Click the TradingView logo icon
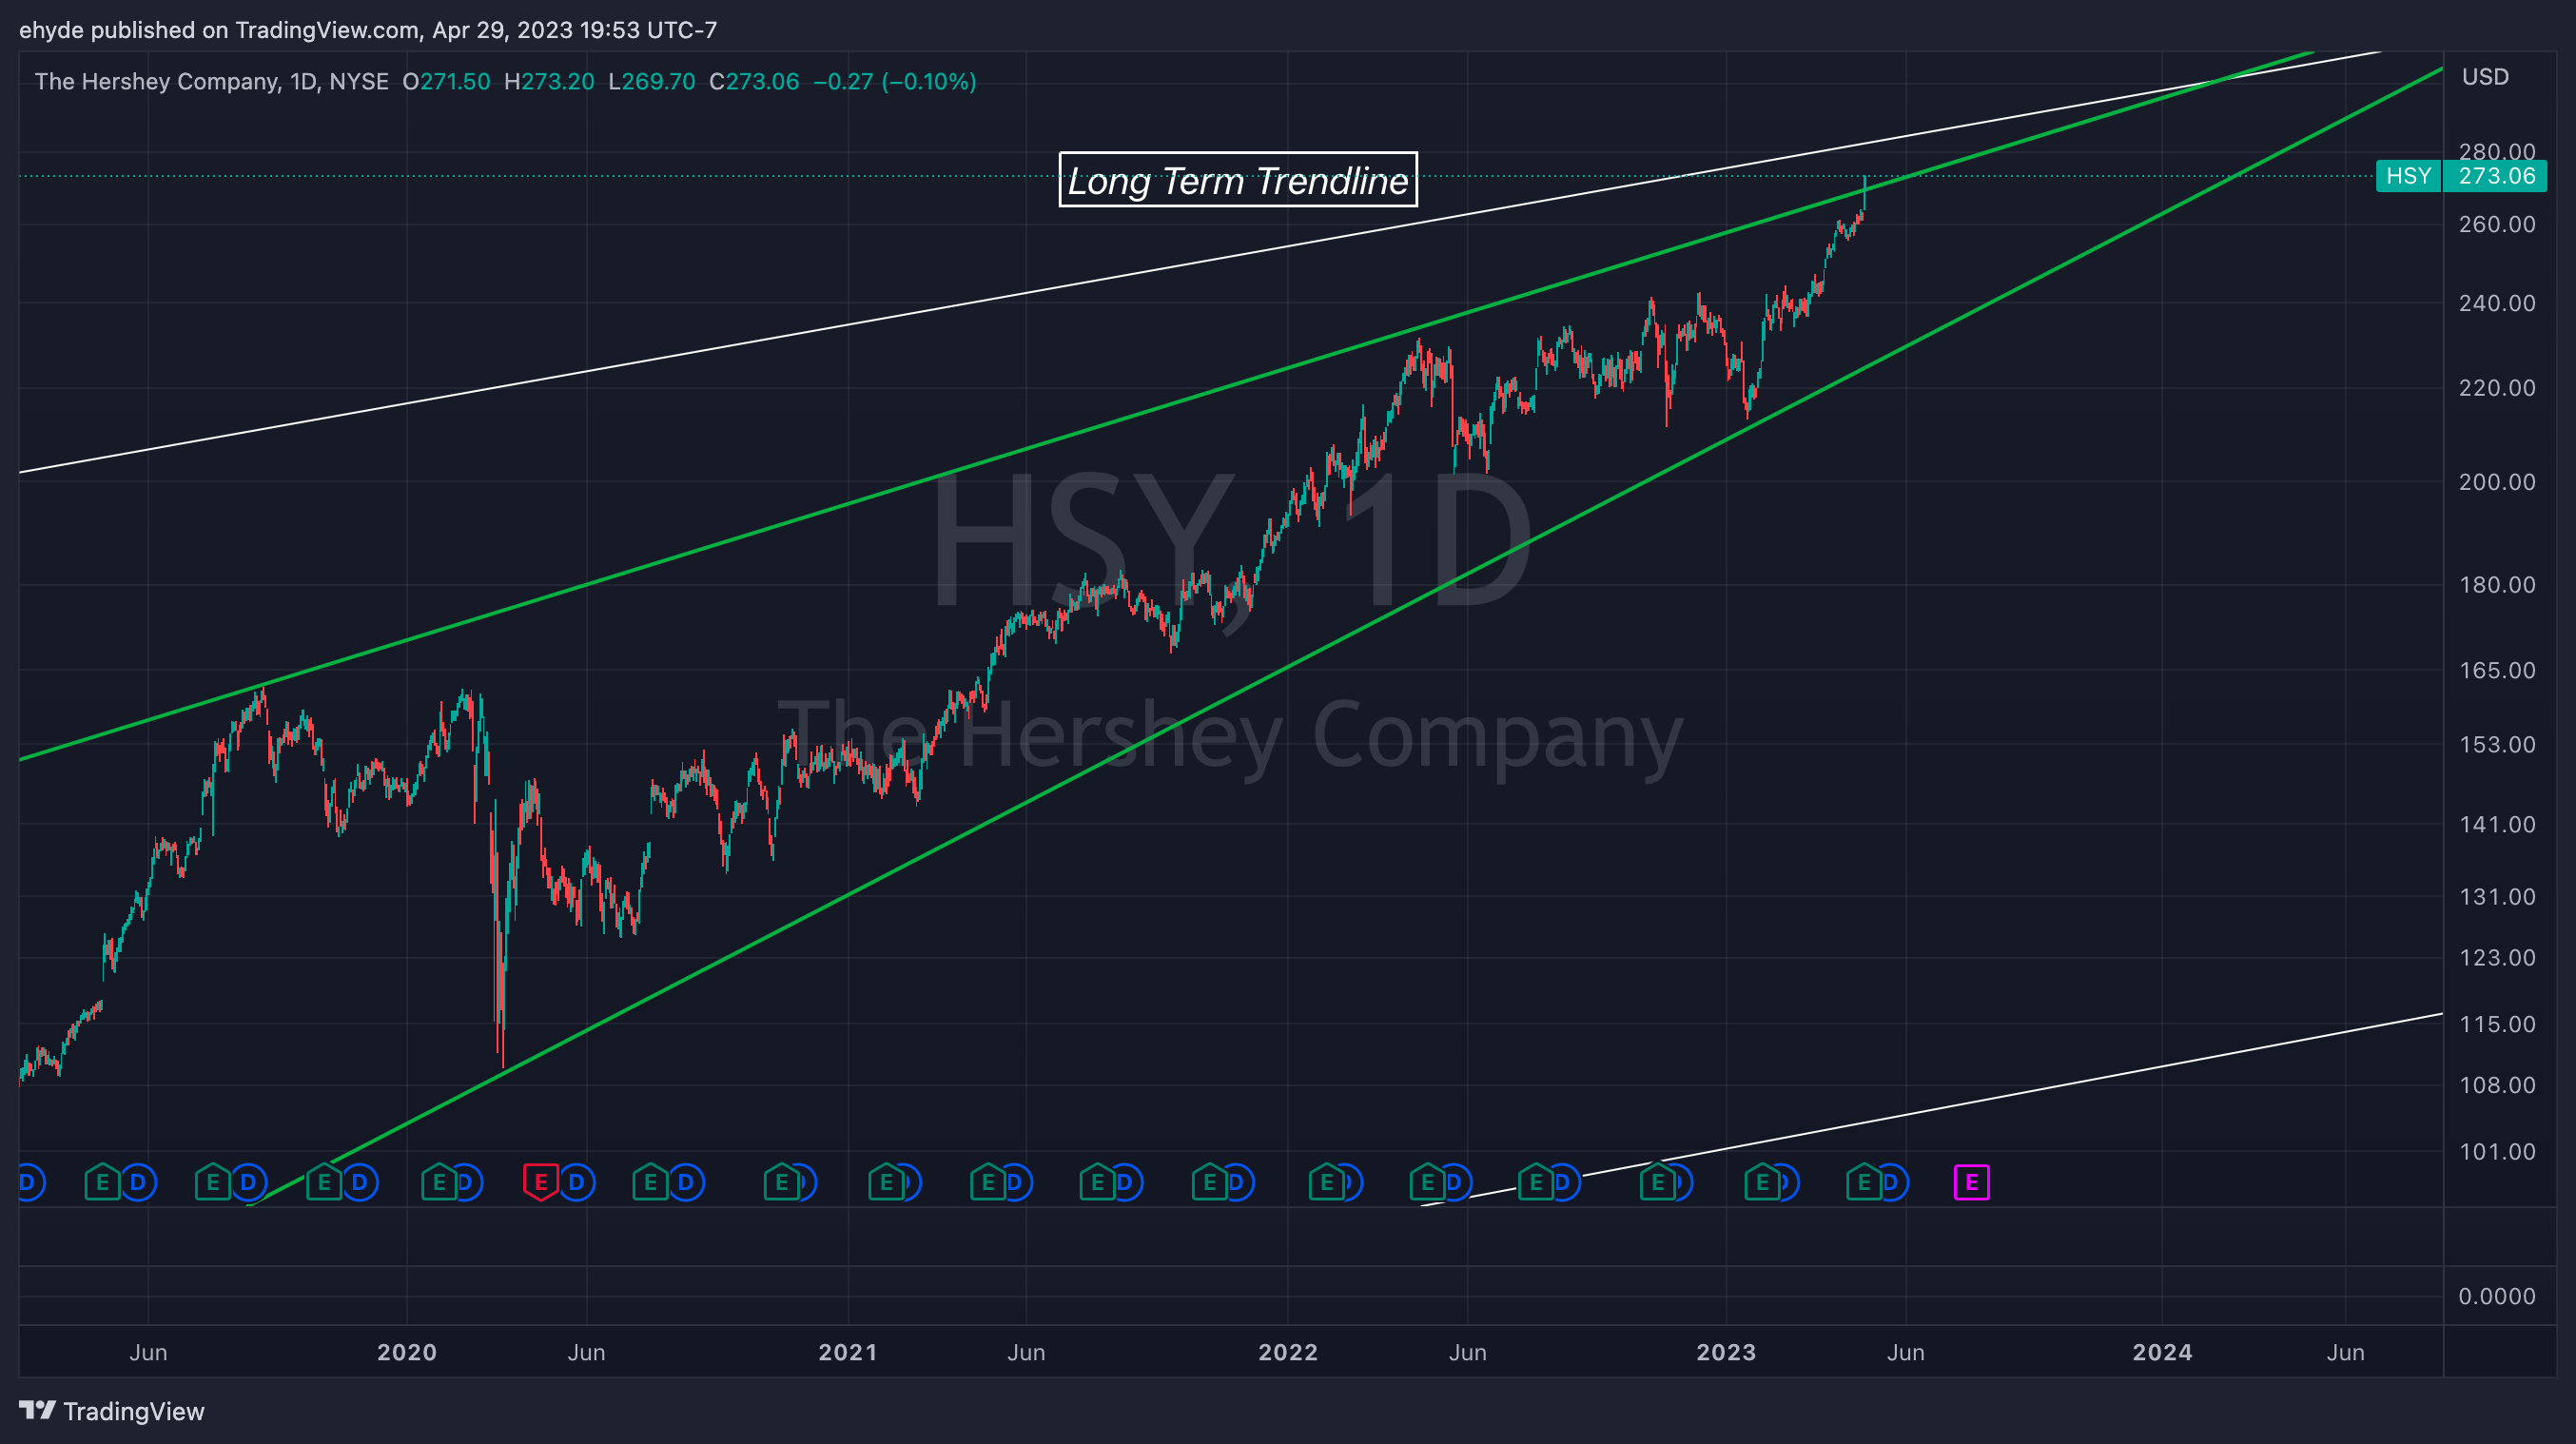The width and height of the screenshot is (2576, 1444). (37, 1410)
